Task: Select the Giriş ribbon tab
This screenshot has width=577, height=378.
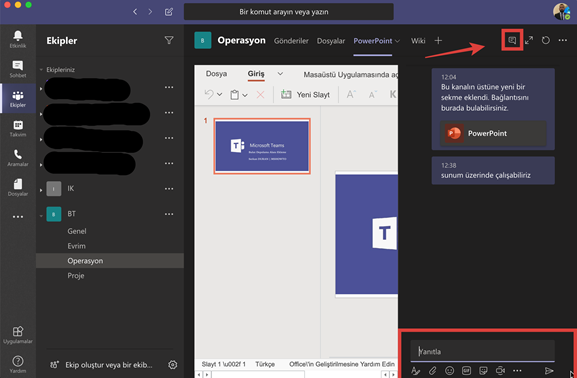Action: (x=256, y=74)
